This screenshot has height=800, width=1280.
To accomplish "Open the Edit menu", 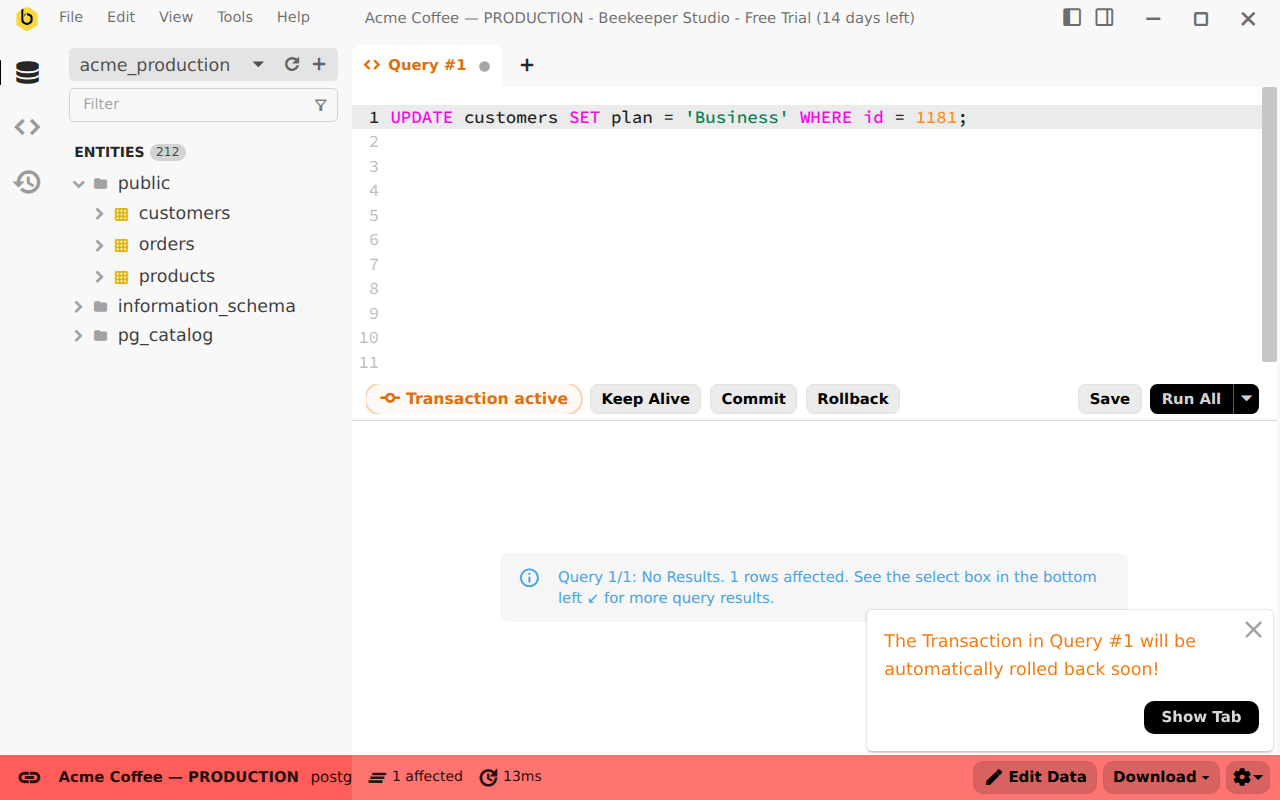I will tap(121, 17).
